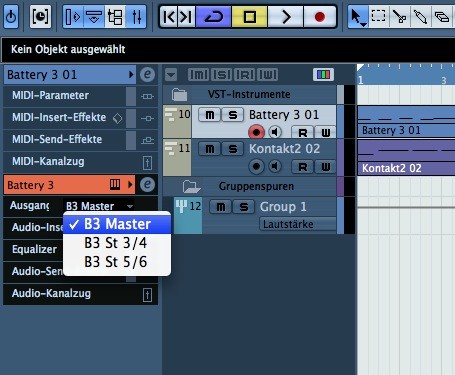
Task: Toggle the Cycle loop button
Action: (214, 17)
